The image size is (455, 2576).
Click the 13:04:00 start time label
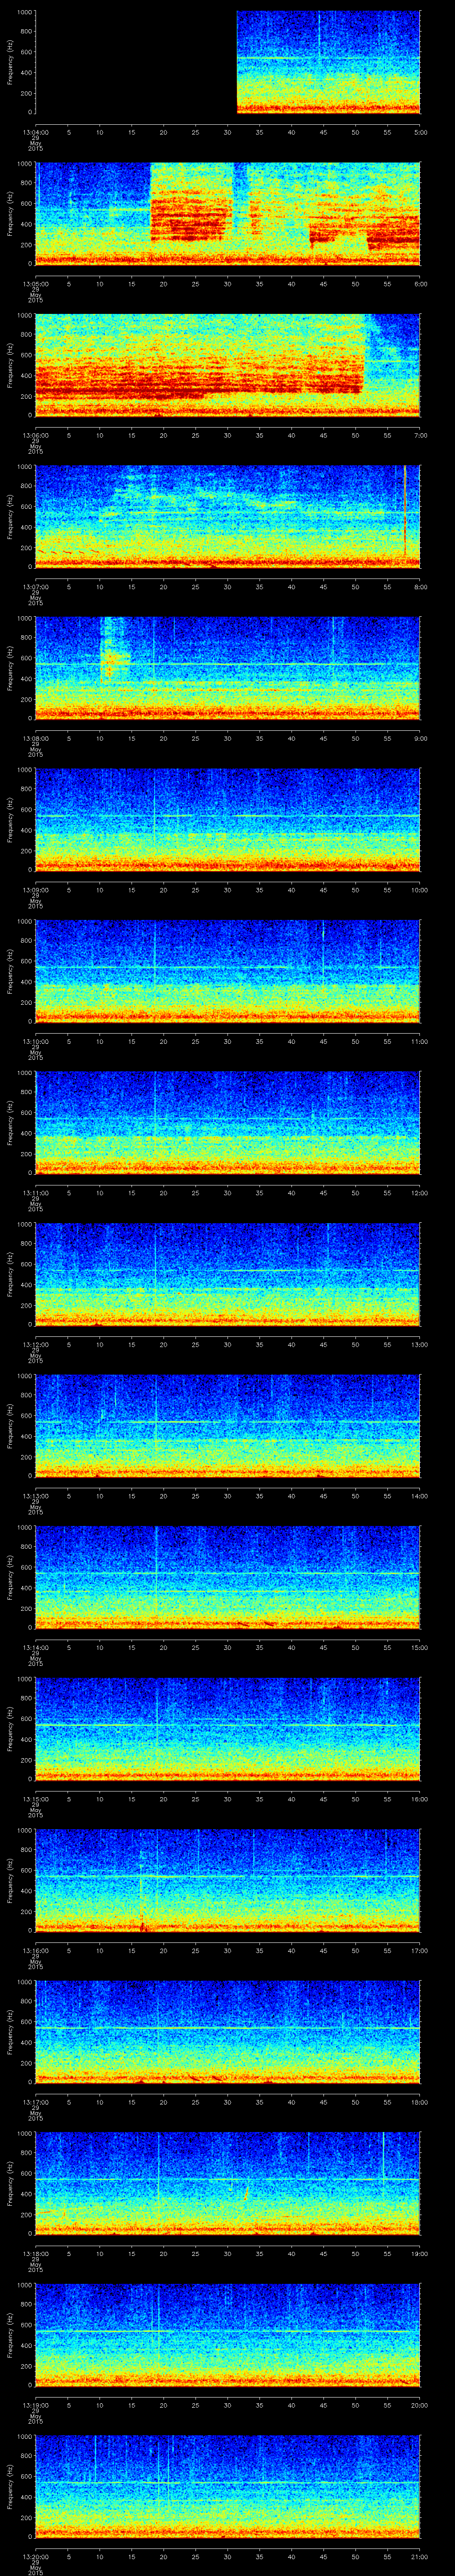(x=35, y=132)
